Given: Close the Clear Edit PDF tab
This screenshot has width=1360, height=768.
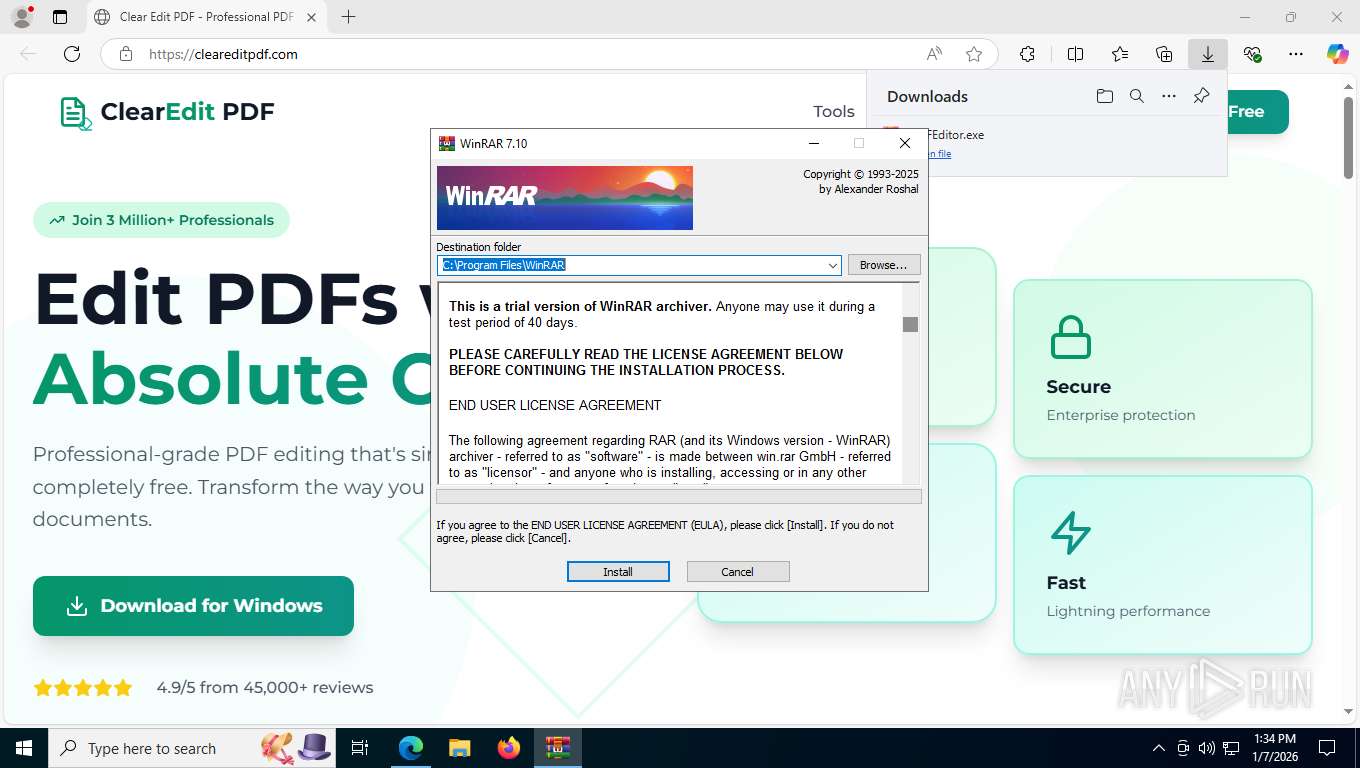Looking at the screenshot, I should coord(311,17).
